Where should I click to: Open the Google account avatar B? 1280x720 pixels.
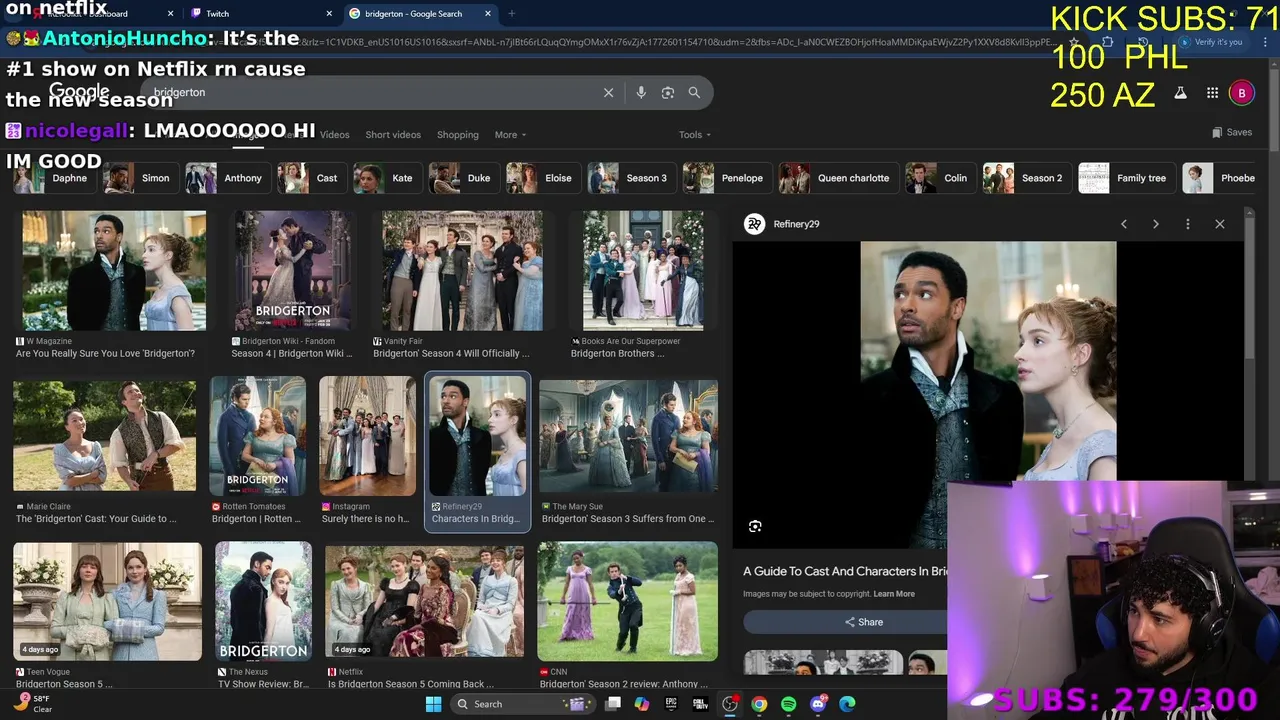click(x=1241, y=93)
